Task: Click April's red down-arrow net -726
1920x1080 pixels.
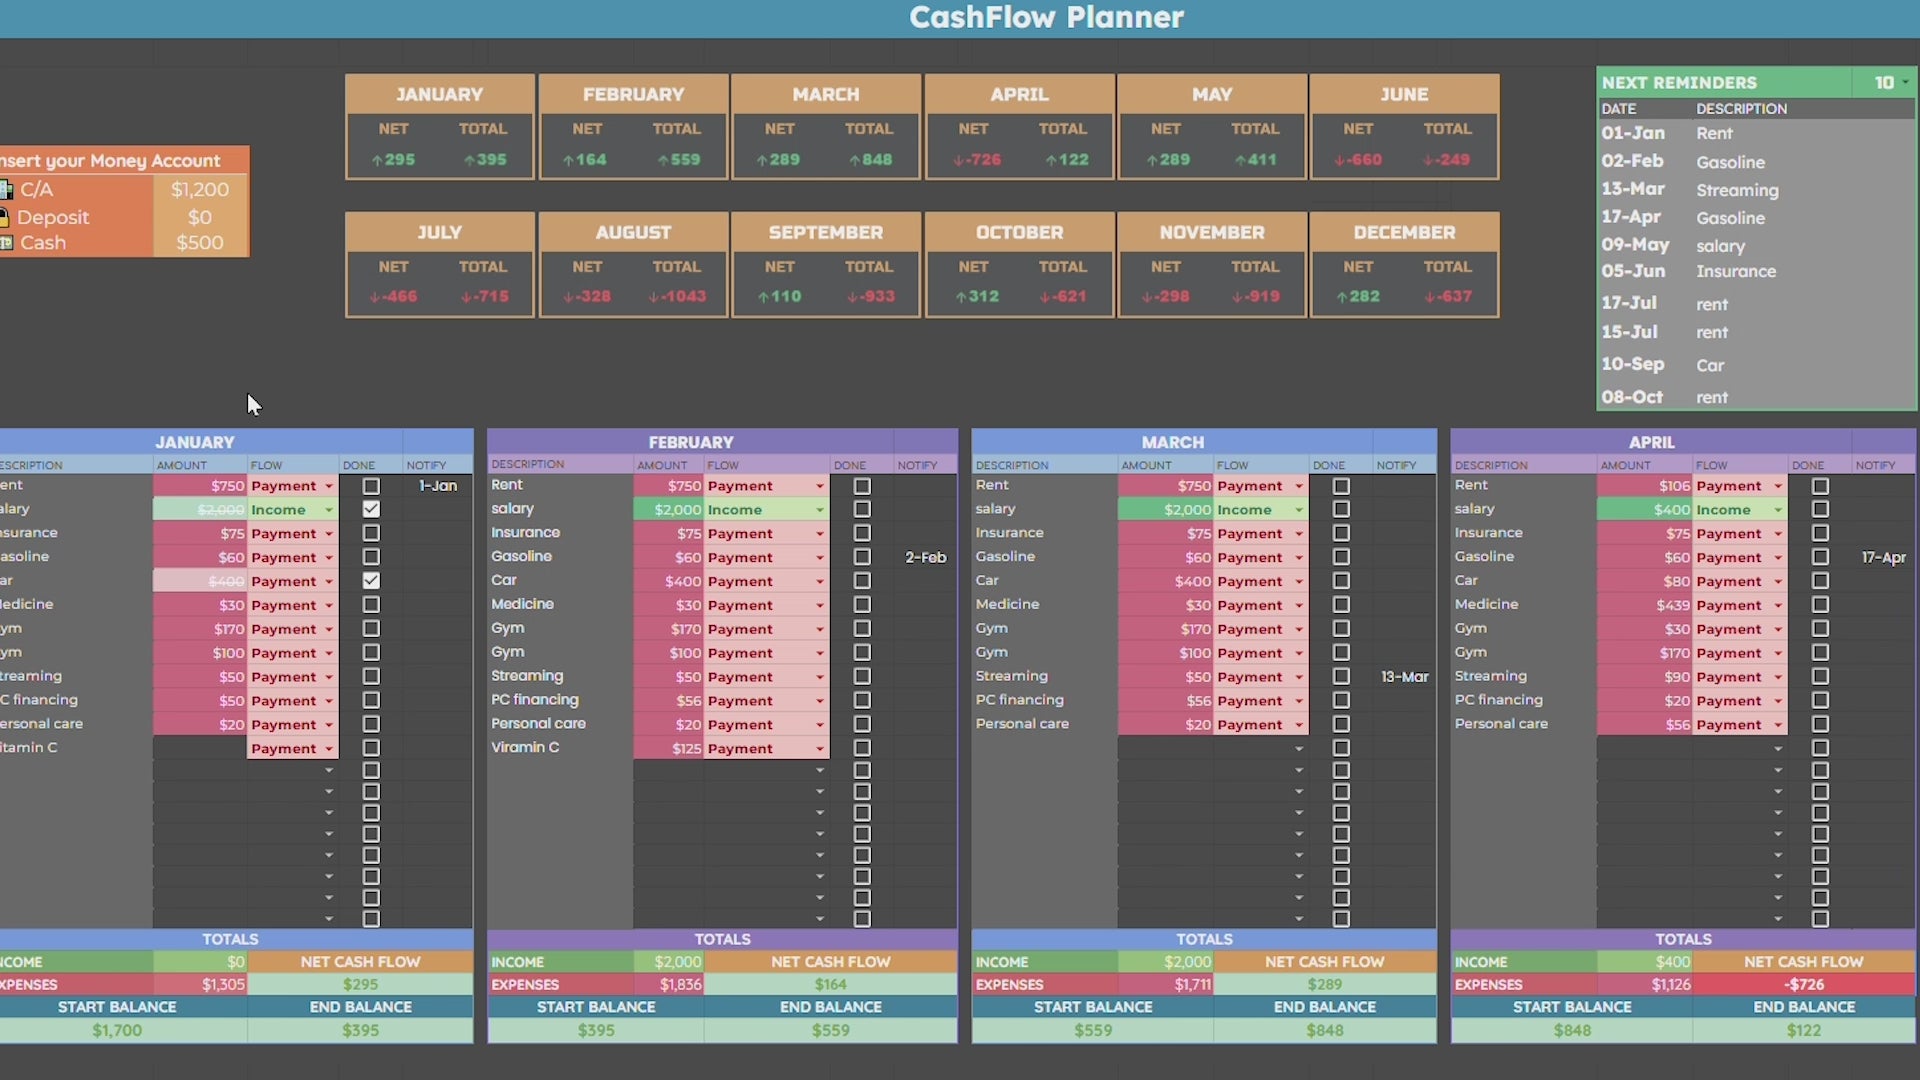Action: point(976,160)
